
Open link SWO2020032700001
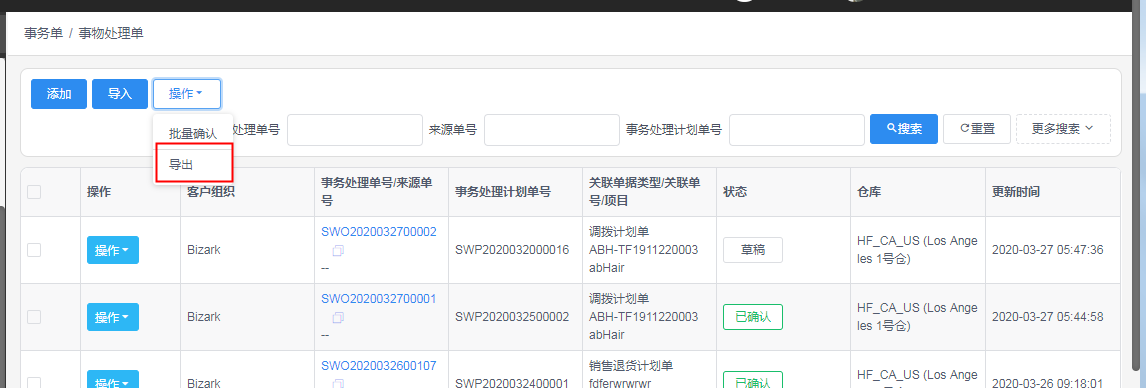379,299
